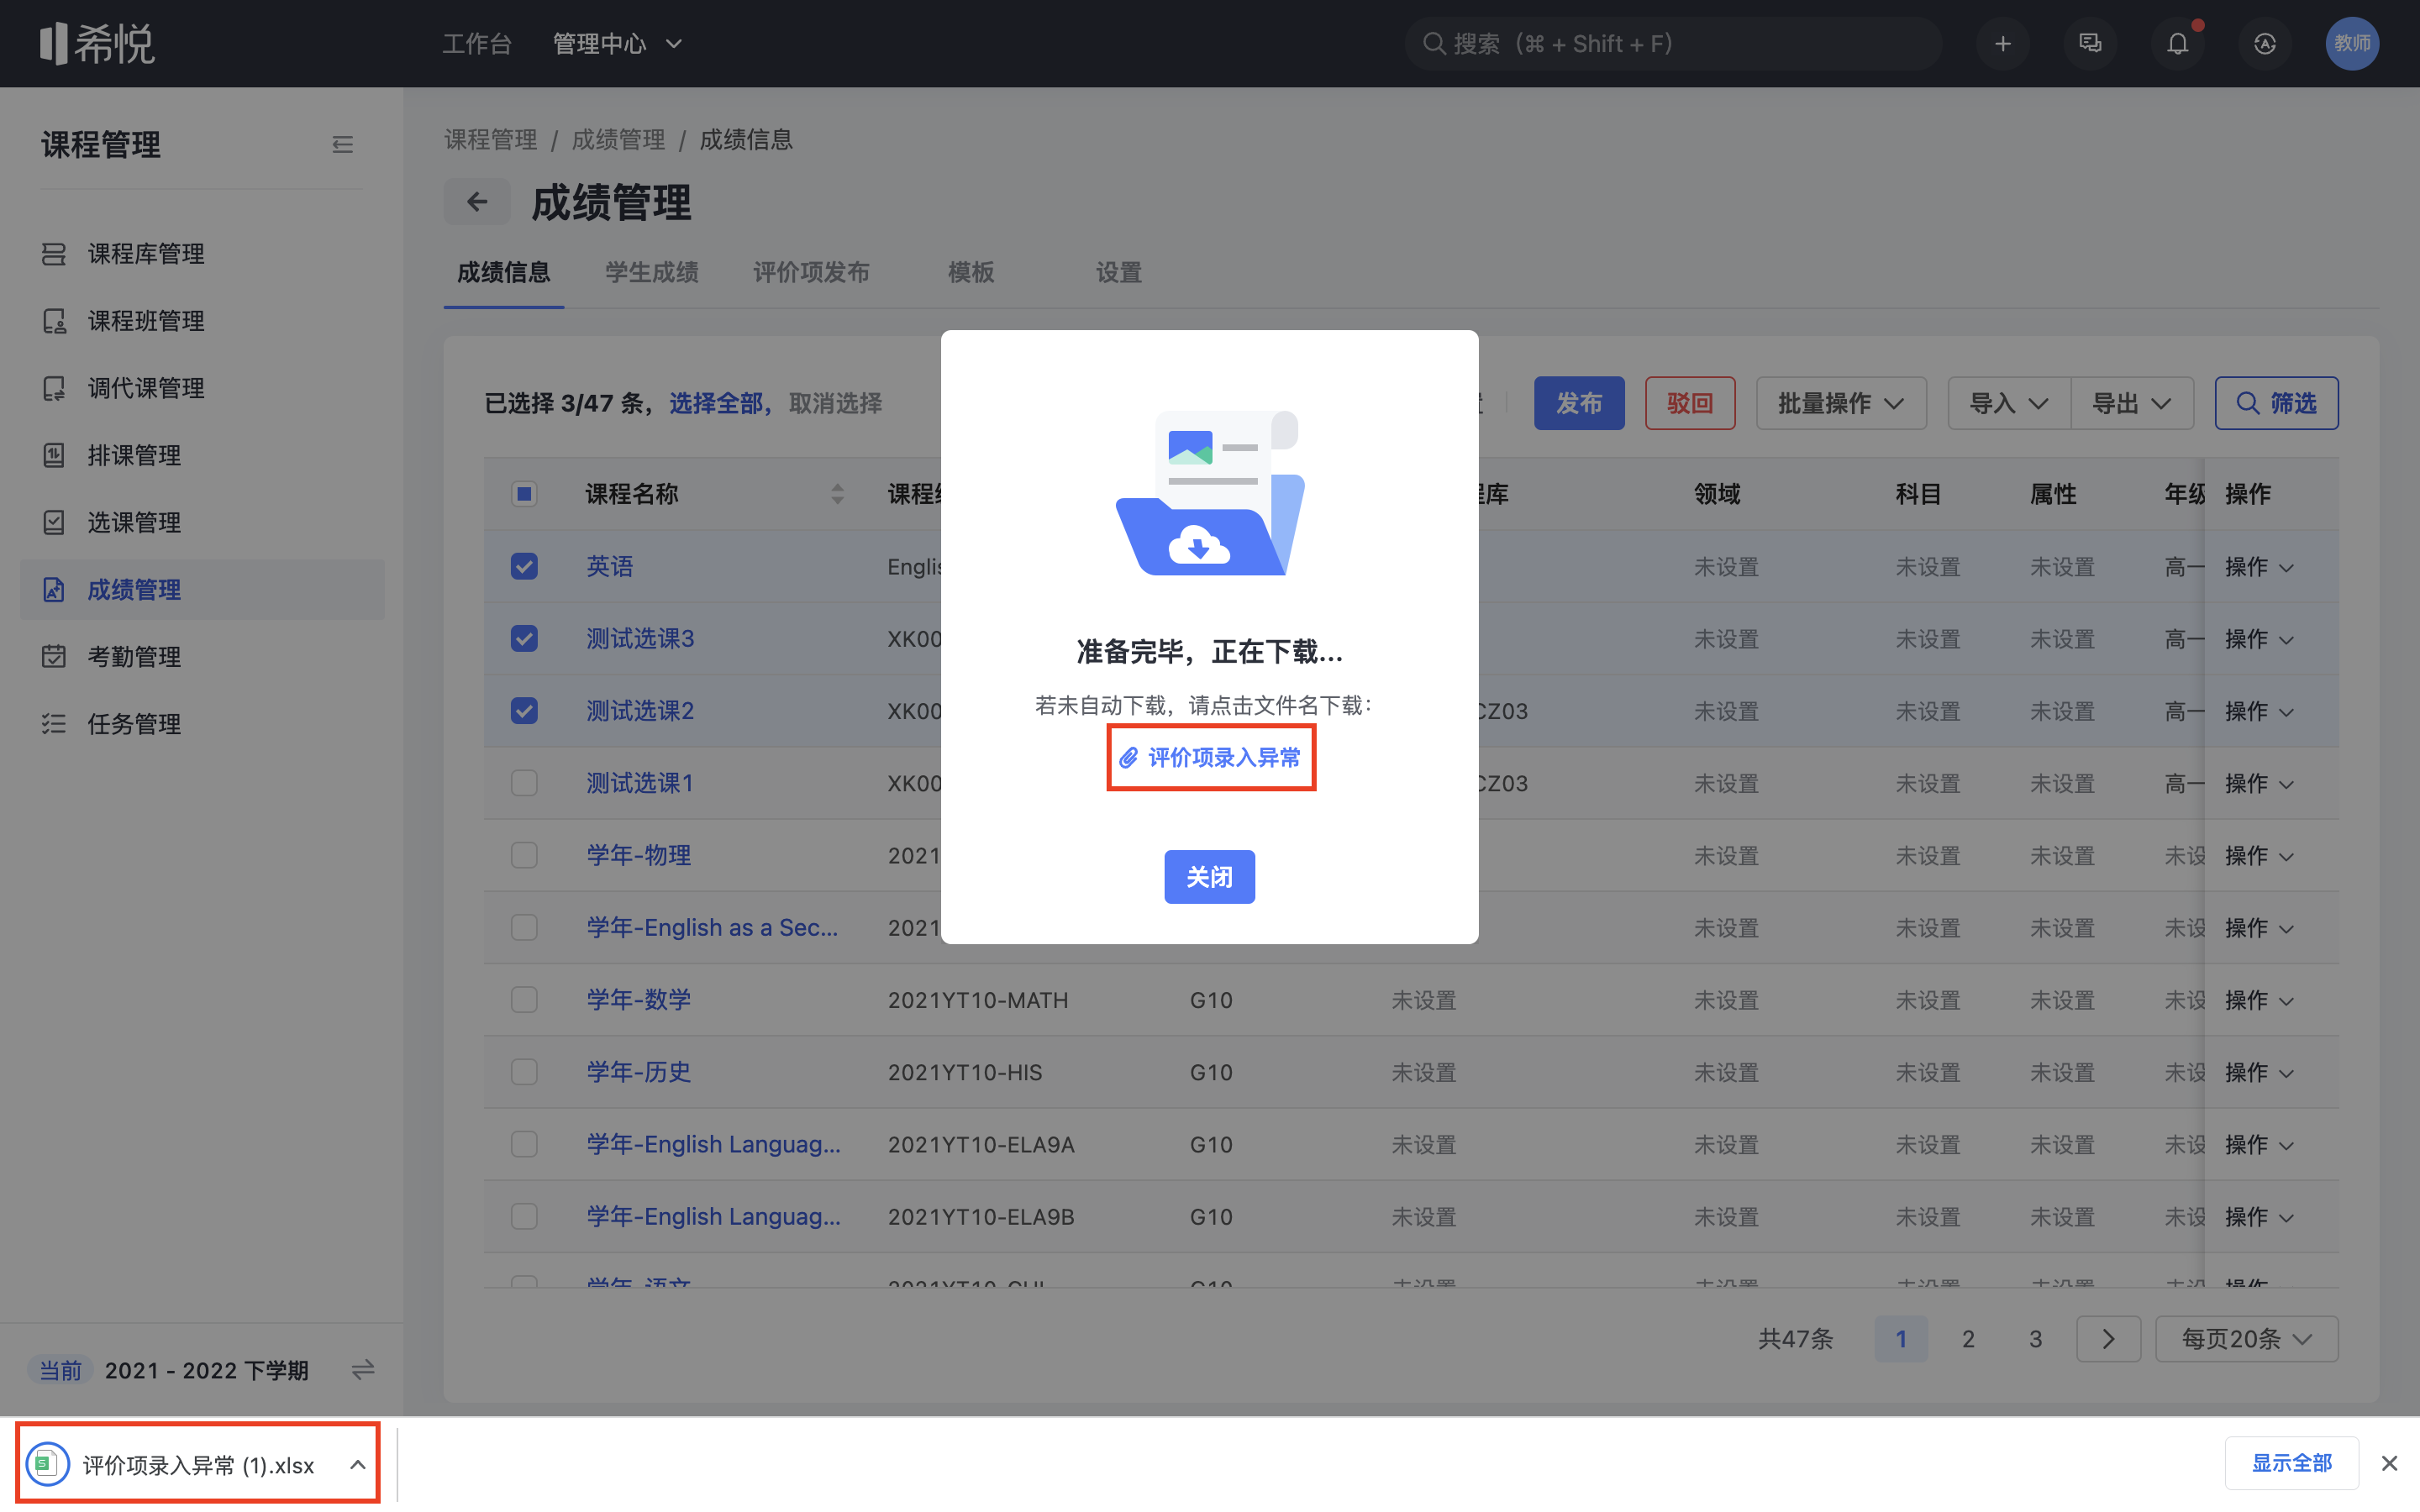Image resolution: width=2420 pixels, height=1512 pixels.
Task: Go to 工作台 in top navigation
Action: pos(477,44)
